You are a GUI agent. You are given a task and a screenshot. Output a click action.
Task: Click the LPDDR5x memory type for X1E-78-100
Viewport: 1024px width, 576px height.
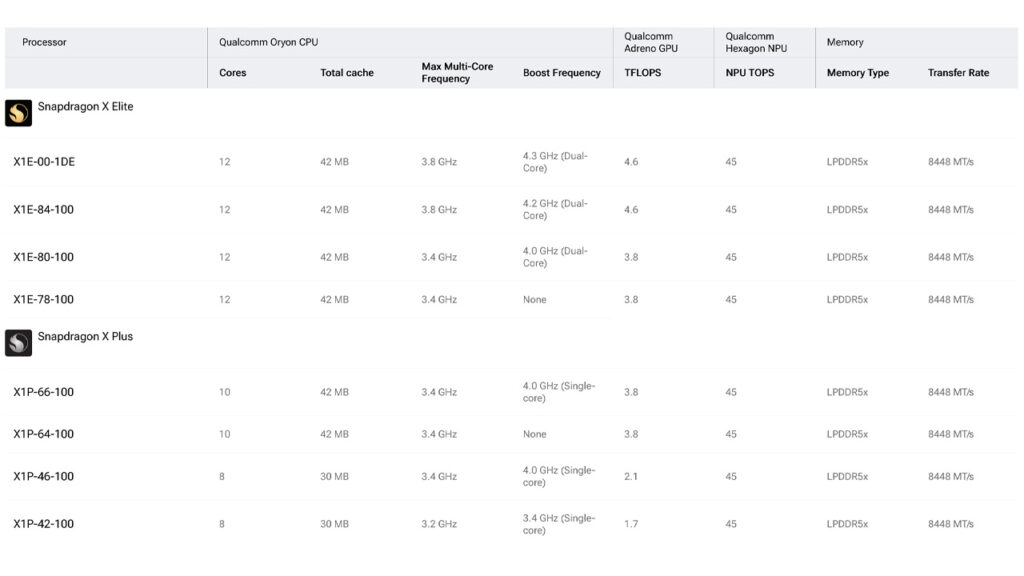pos(847,300)
